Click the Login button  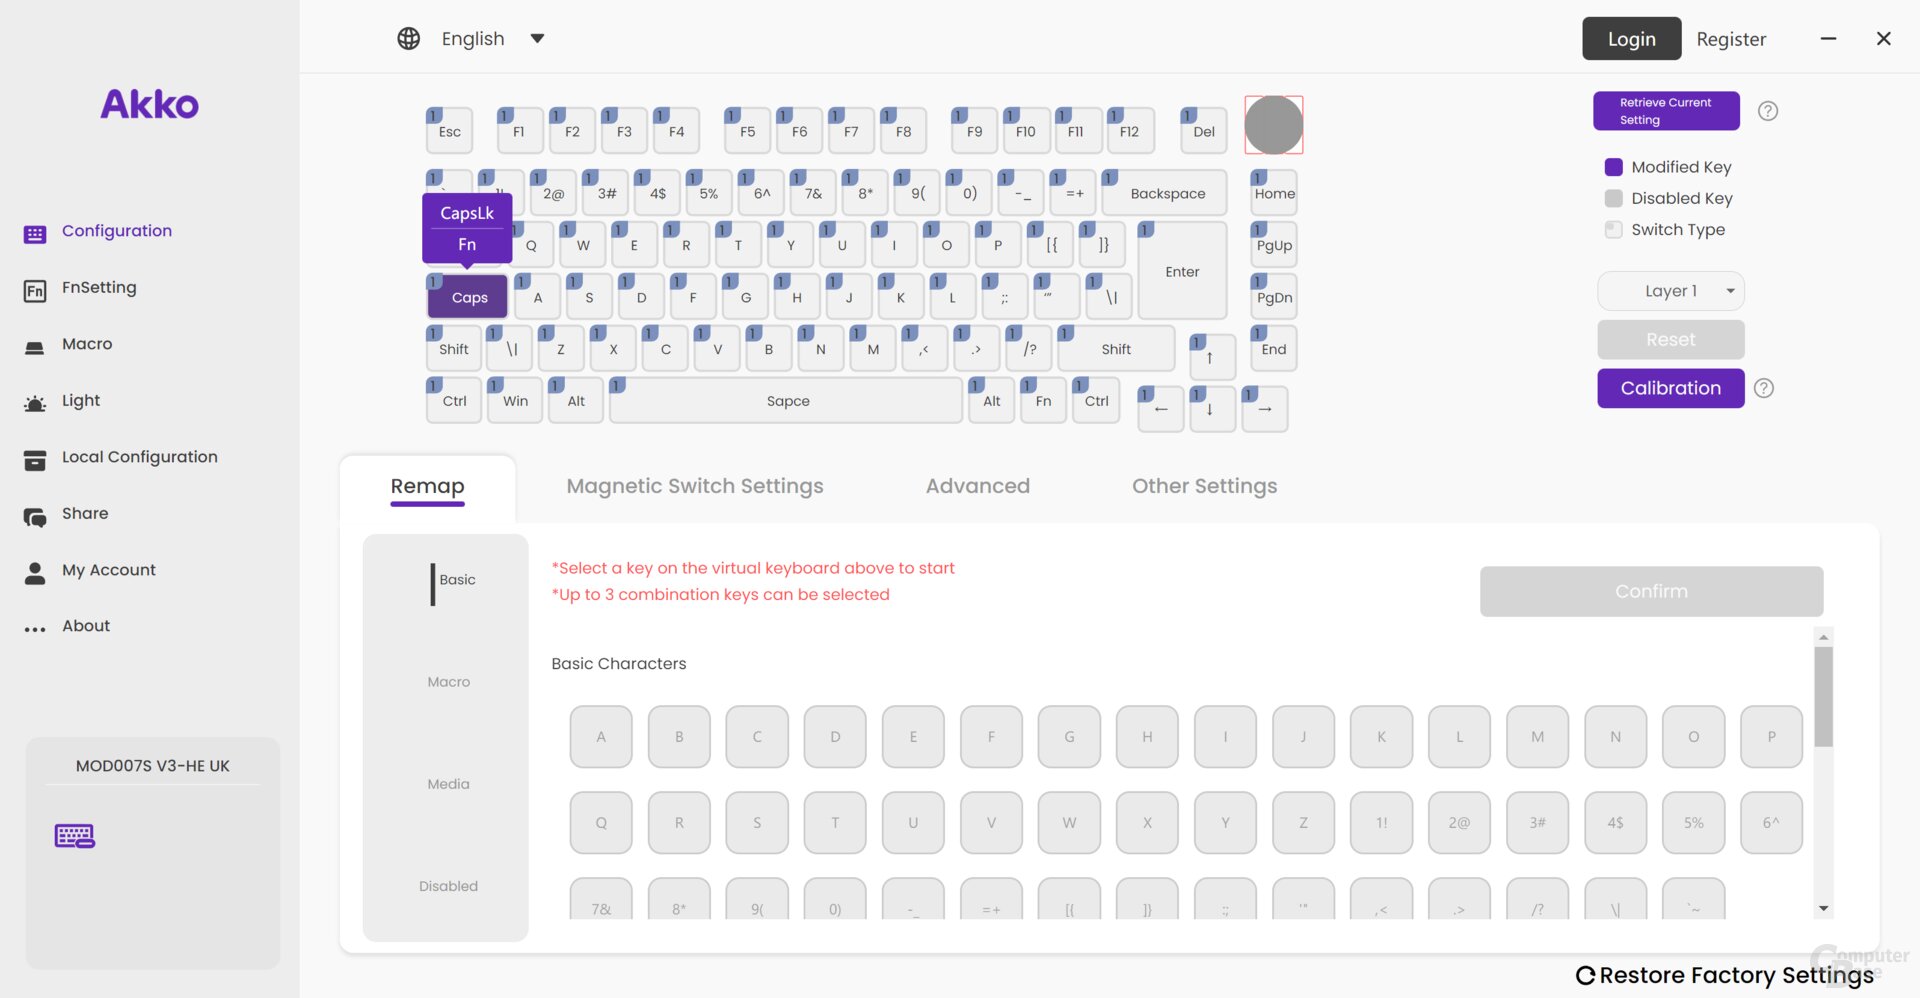tap(1631, 39)
